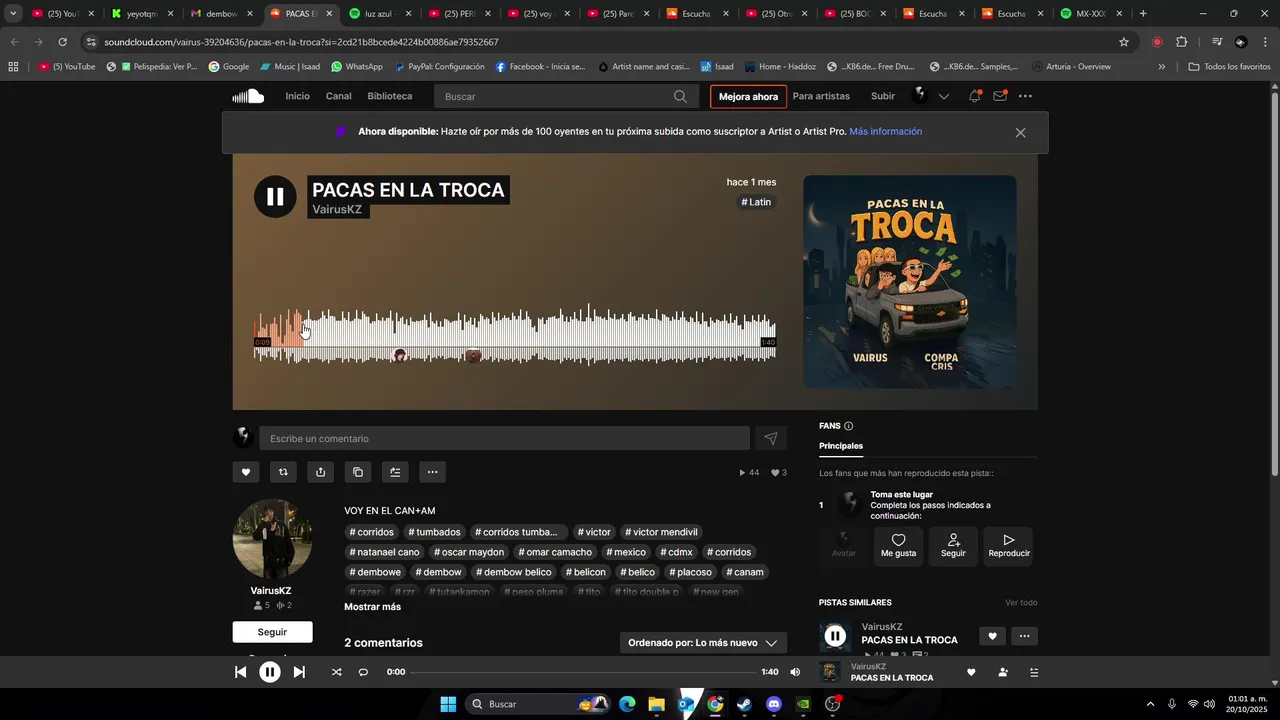The height and width of the screenshot is (720, 1280).
Task: Click the search magnifier icon
Action: pos(680,97)
